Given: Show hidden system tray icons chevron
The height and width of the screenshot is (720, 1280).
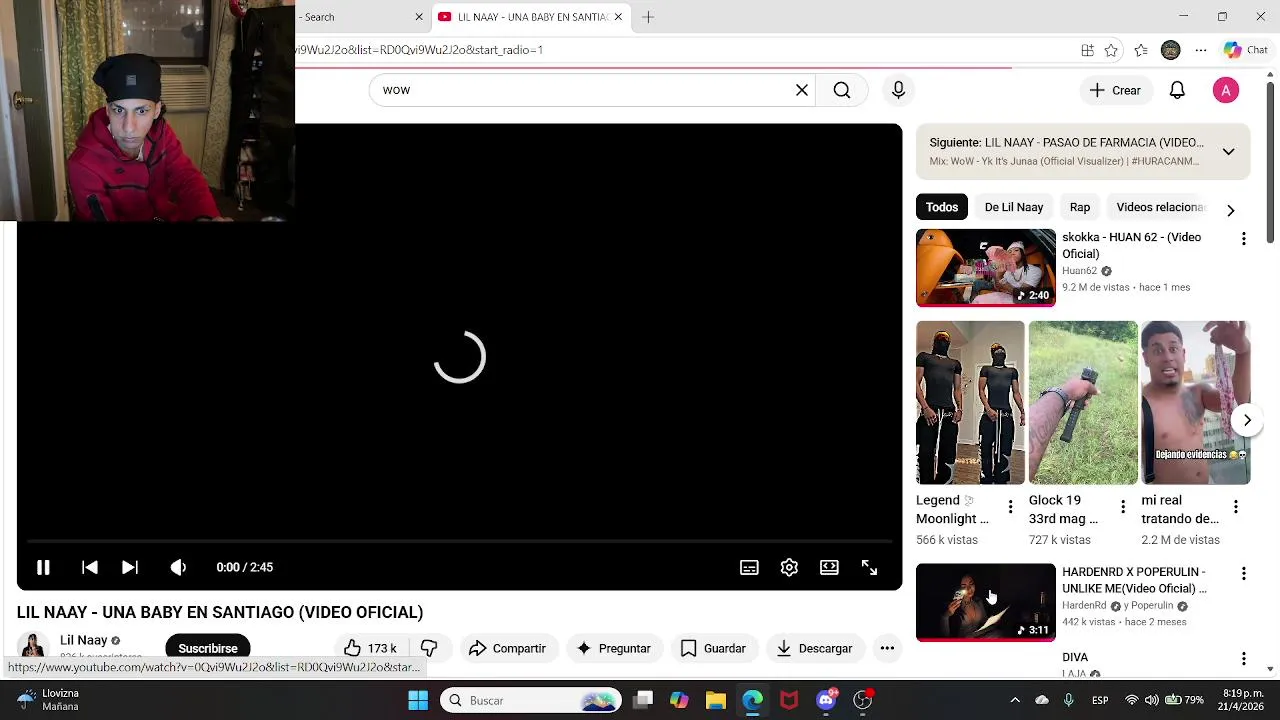Looking at the screenshot, I should click(1015, 700).
